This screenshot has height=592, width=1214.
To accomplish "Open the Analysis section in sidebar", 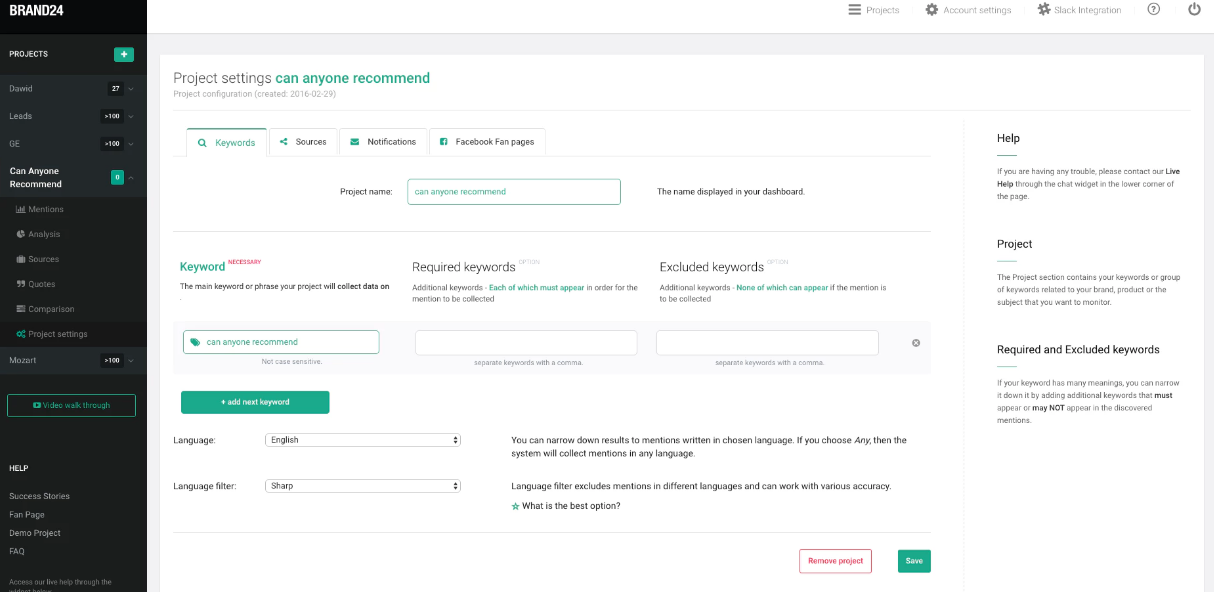I will tap(44, 234).
